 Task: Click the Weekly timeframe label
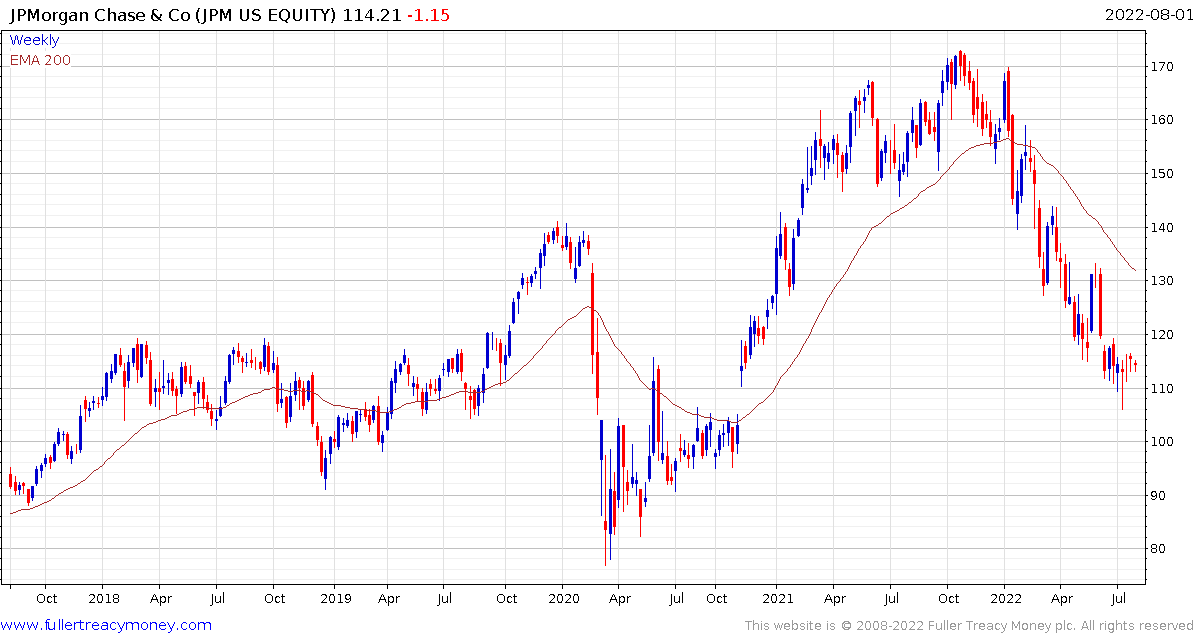tap(34, 40)
